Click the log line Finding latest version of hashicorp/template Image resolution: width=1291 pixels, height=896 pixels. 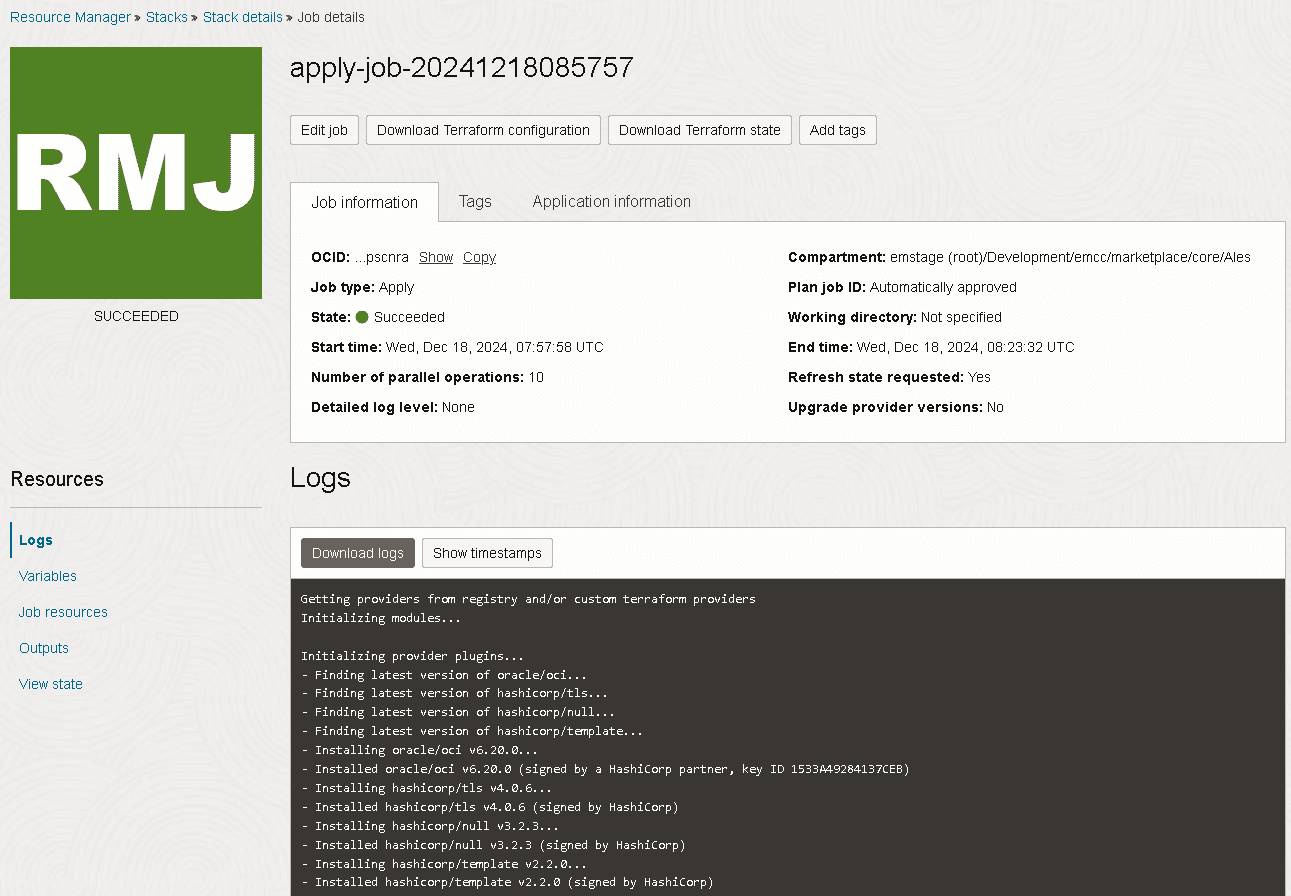point(472,732)
